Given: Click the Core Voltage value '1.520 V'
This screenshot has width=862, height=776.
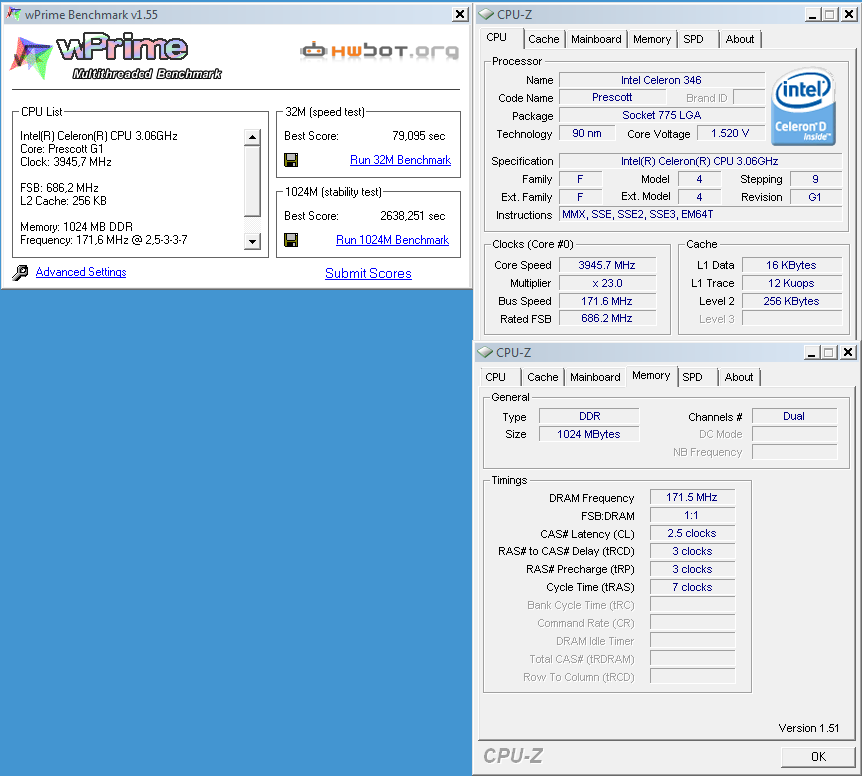Looking at the screenshot, I should pos(730,134).
